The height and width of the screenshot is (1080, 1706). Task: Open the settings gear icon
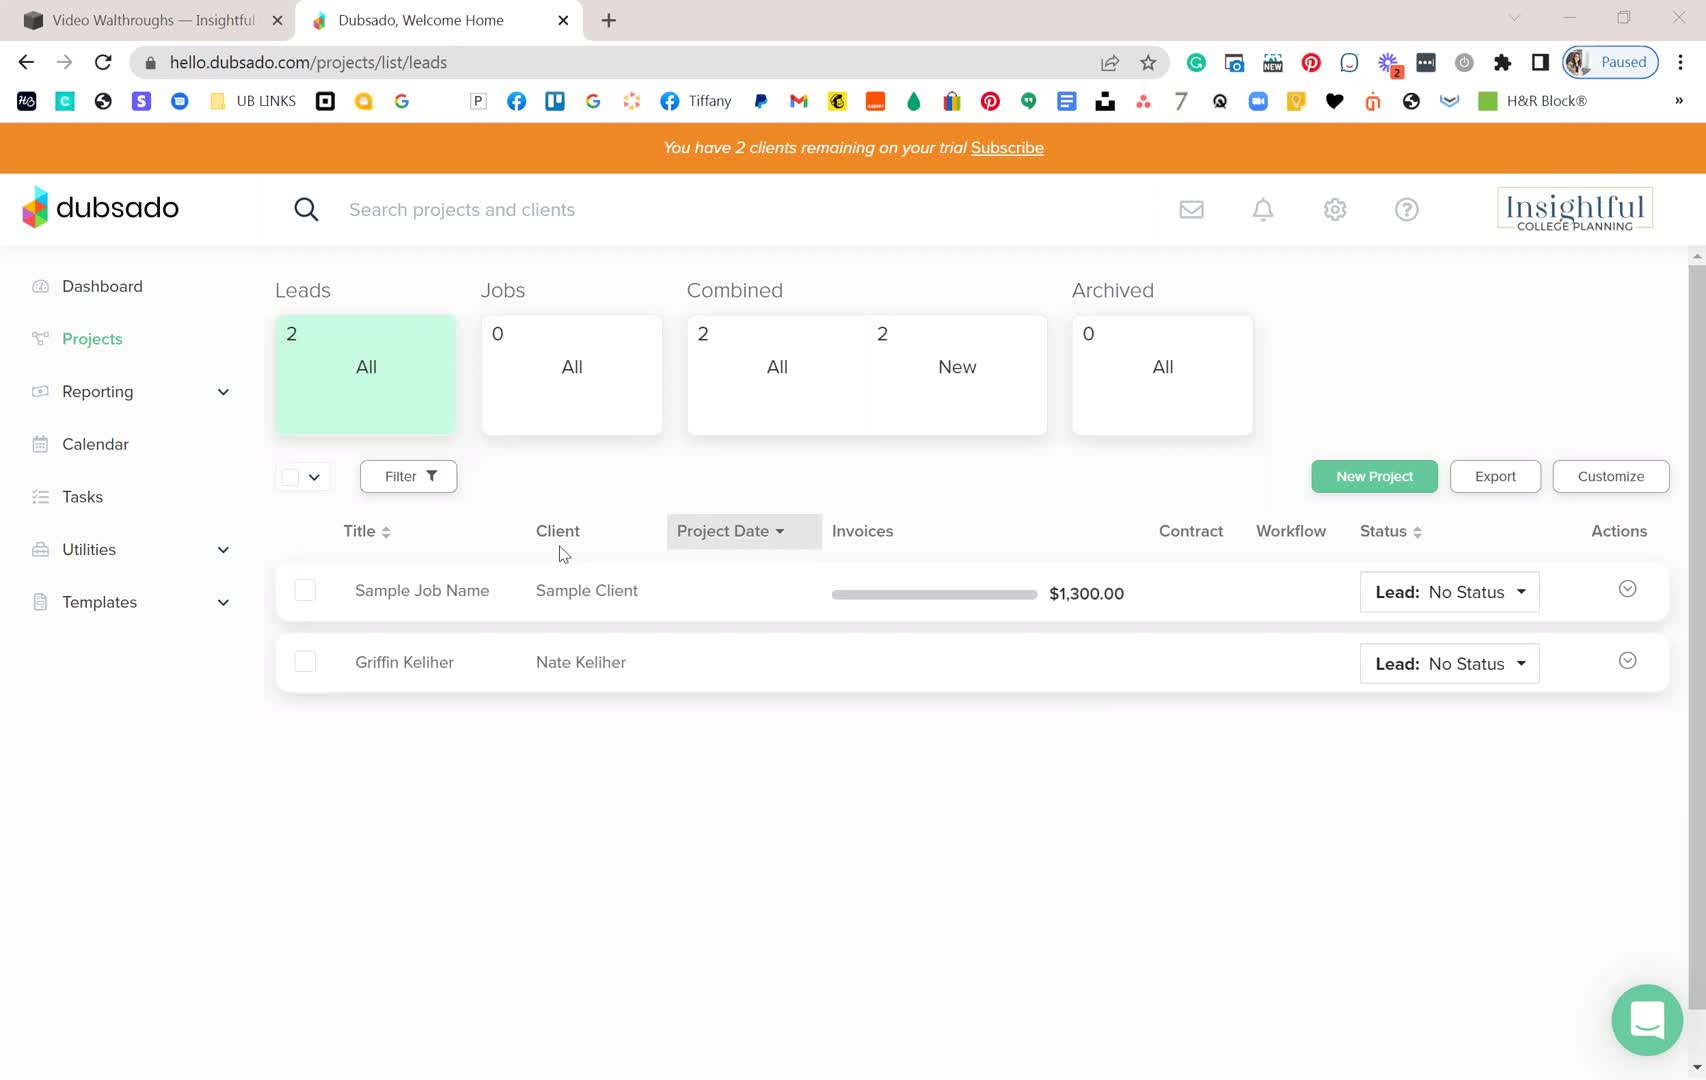tap(1335, 209)
